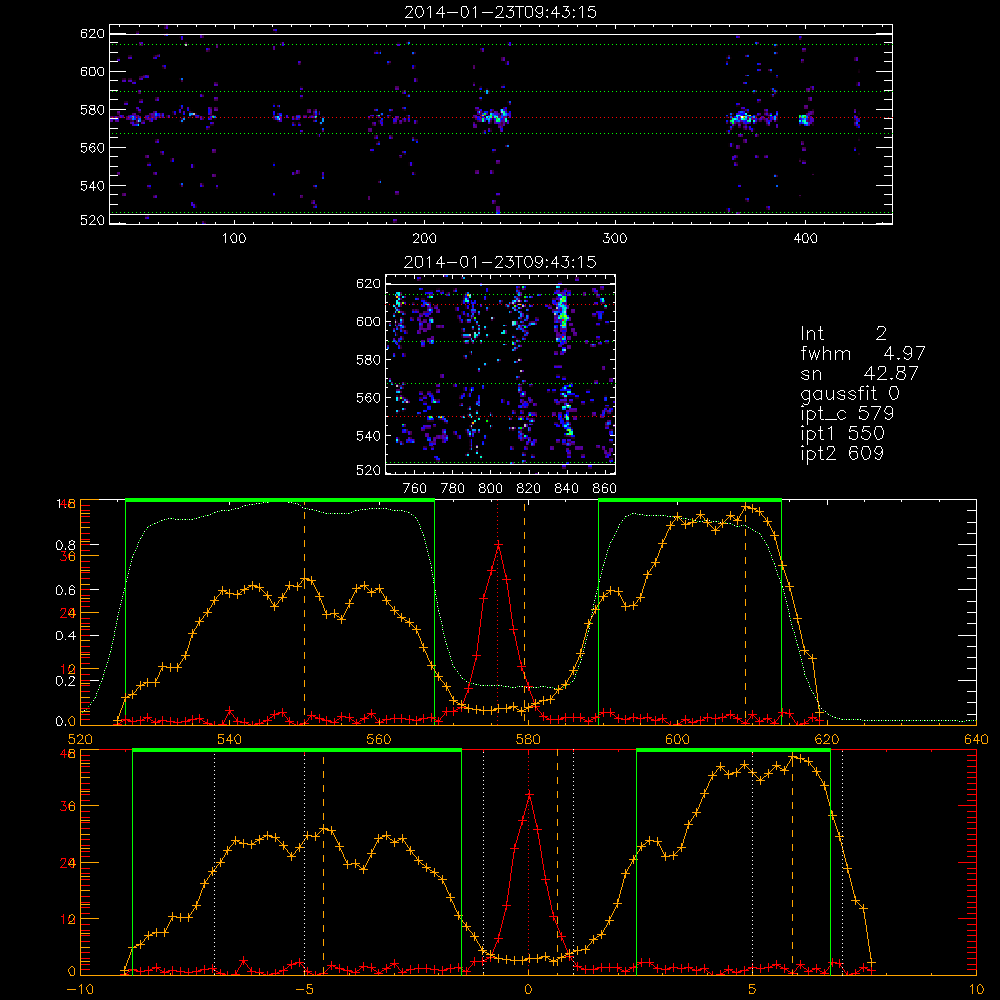Select the 'fwhm 4.97' readout
Screen dimensions: 1000x1000
point(862,353)
